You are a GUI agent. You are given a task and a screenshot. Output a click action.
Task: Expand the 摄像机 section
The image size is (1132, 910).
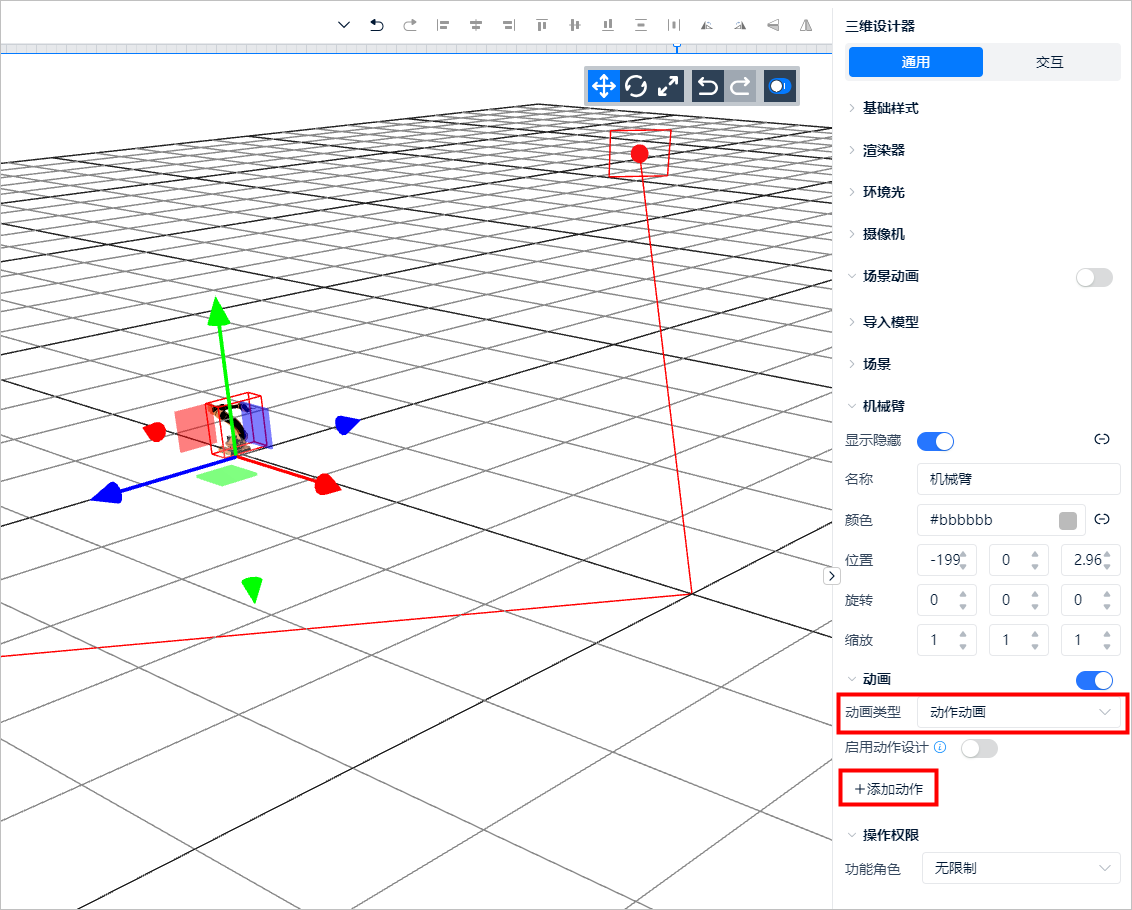coord(884,234)
